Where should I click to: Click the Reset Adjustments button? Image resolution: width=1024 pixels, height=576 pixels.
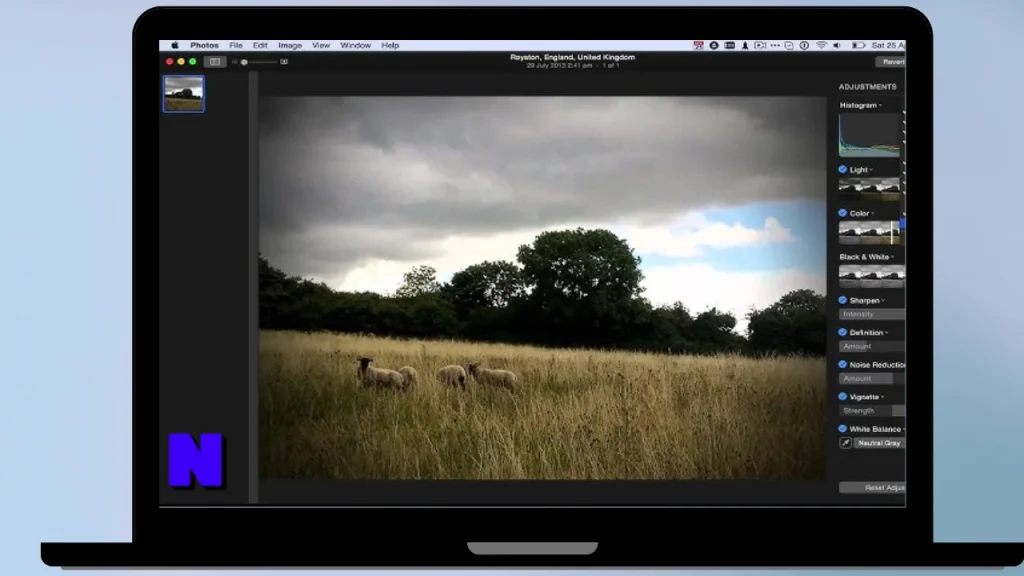(872, 487)
